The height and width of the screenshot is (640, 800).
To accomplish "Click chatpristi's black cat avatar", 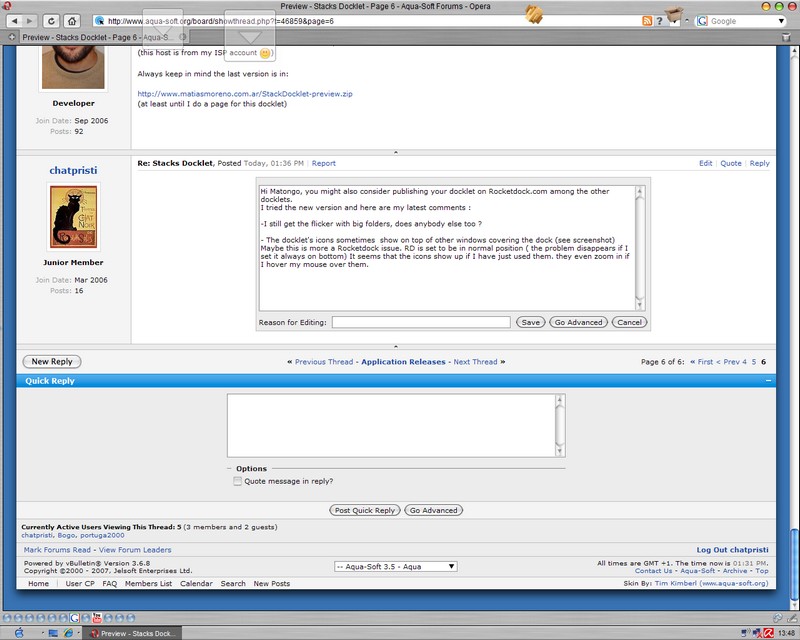I will click(73, 216).
